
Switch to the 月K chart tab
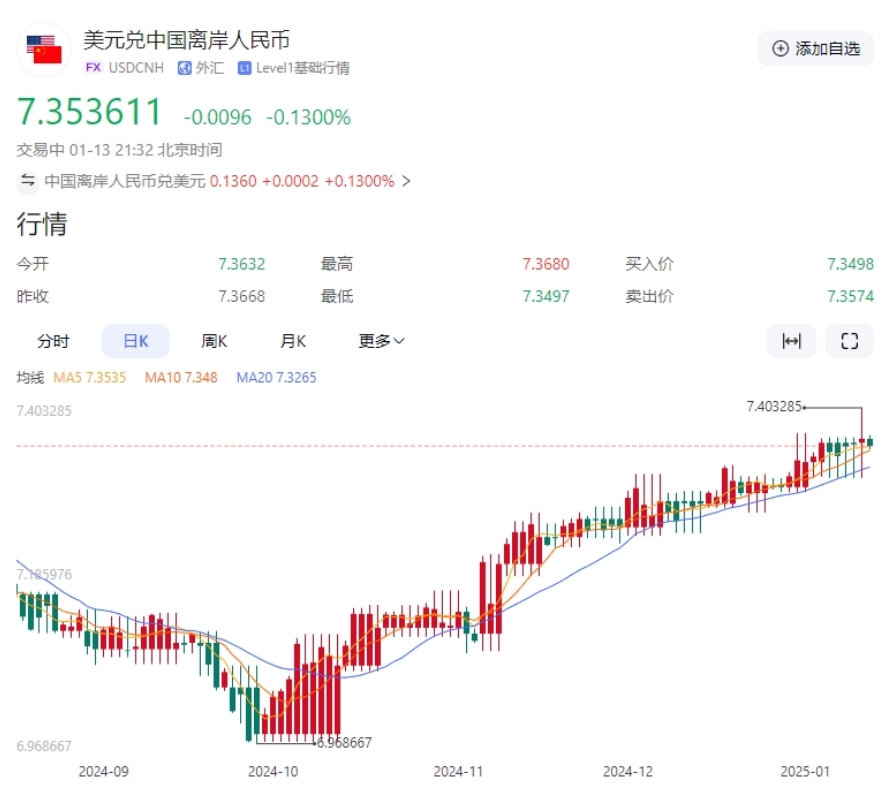click(293, 341)
